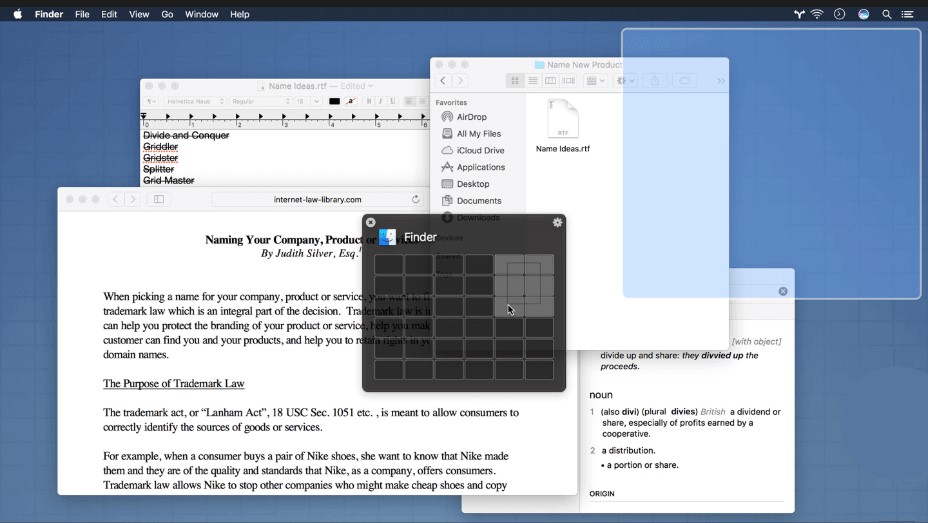
Task: Switch Finder window to list view
Action: (x=533, y=80)
